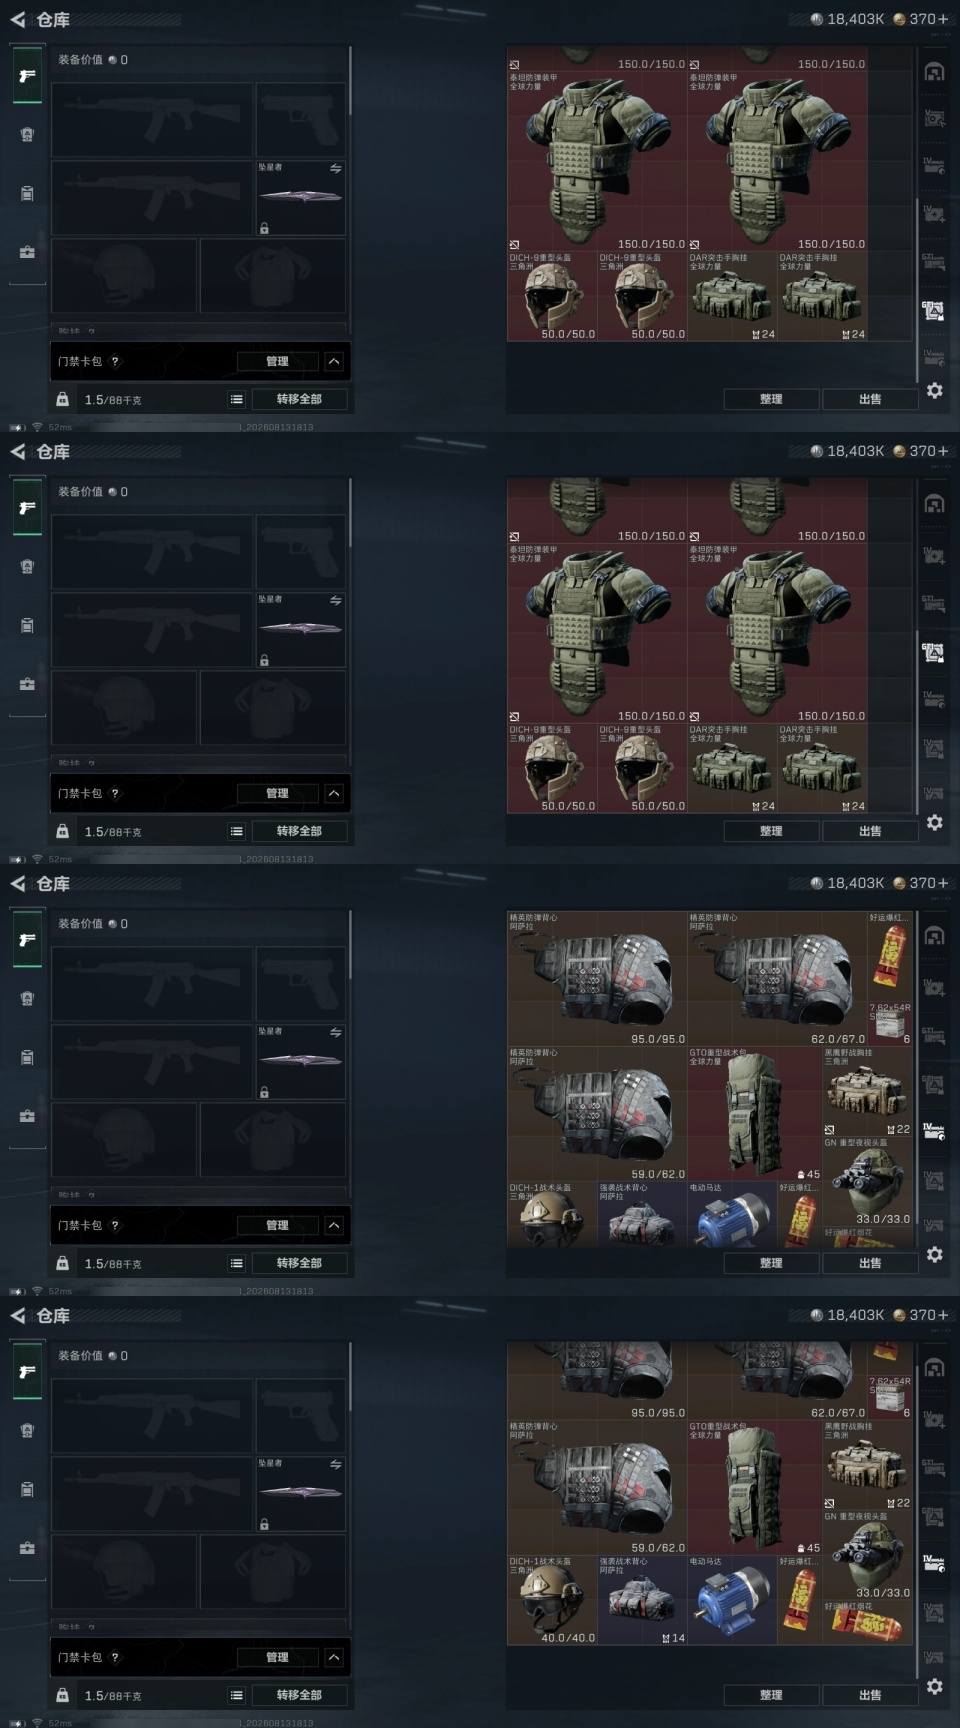Select 坠星者 knife slot in second screenshot

[x=301, y=630]
